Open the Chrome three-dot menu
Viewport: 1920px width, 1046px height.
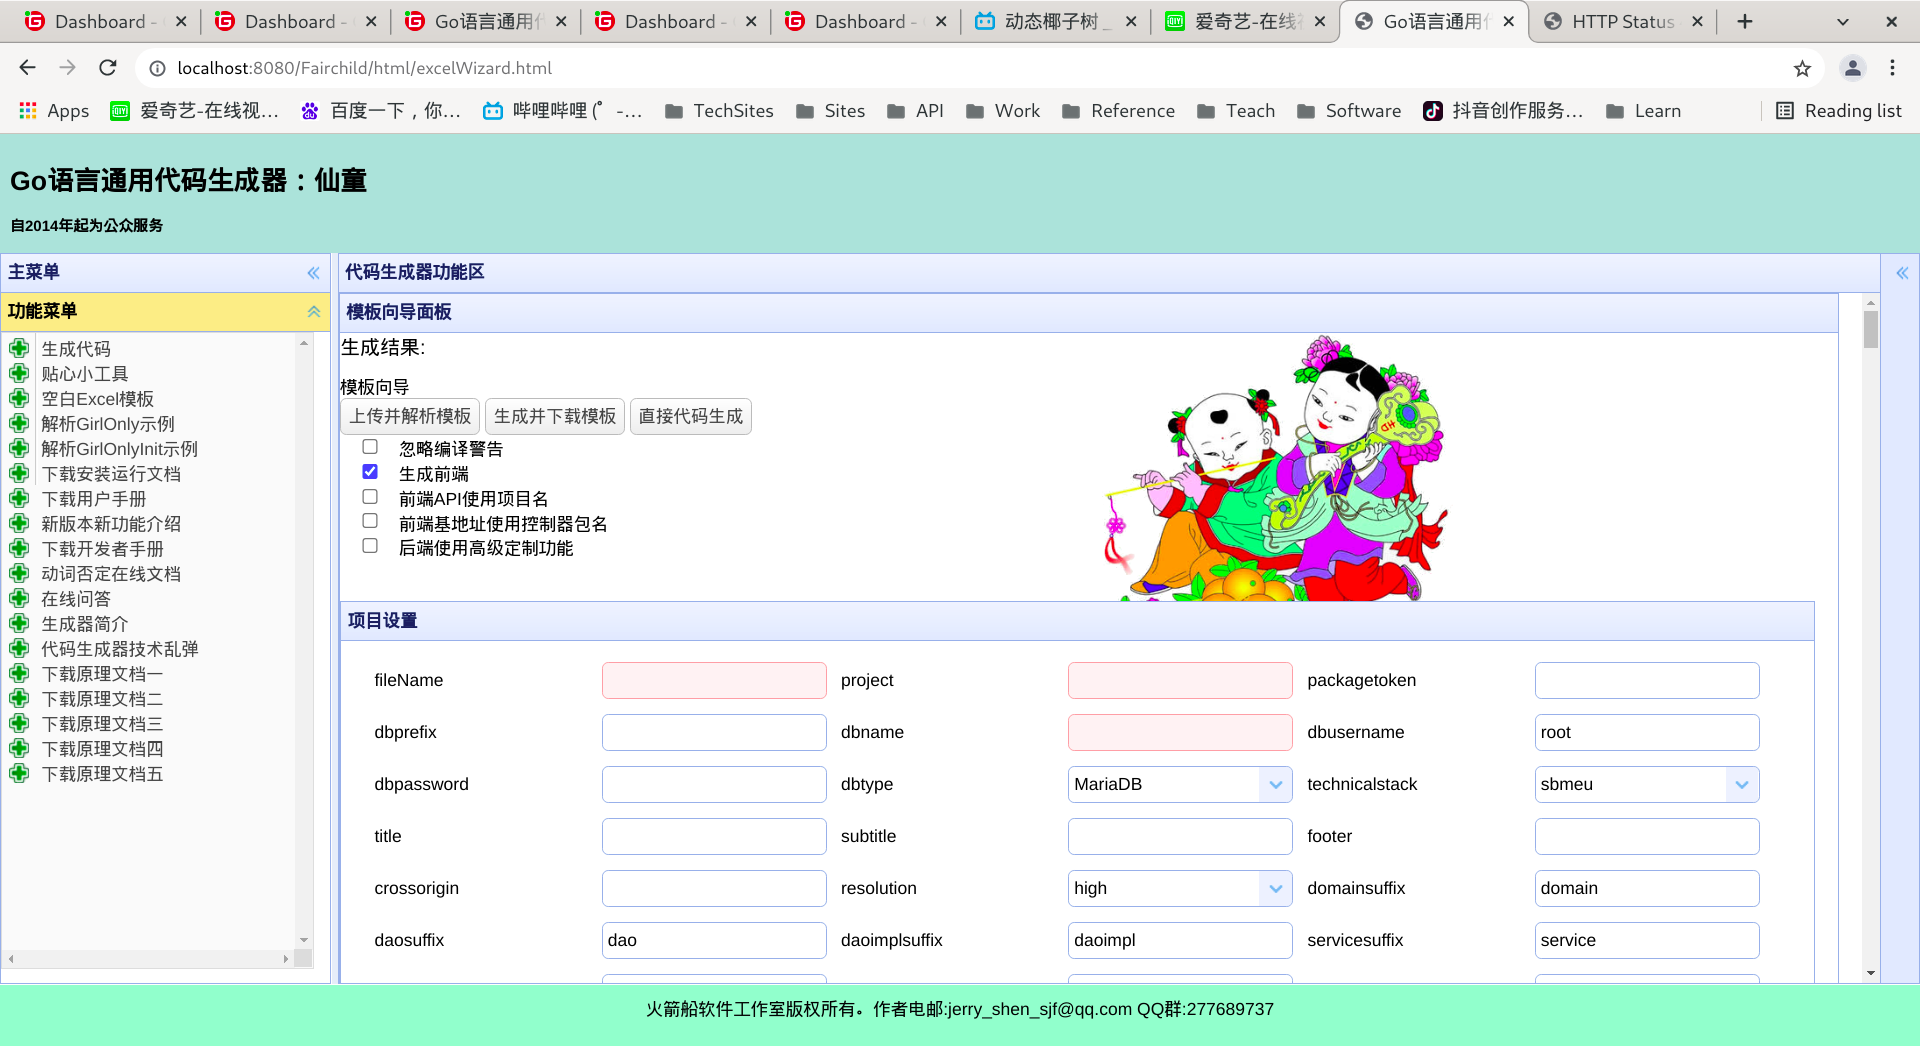pos(1892,68)
